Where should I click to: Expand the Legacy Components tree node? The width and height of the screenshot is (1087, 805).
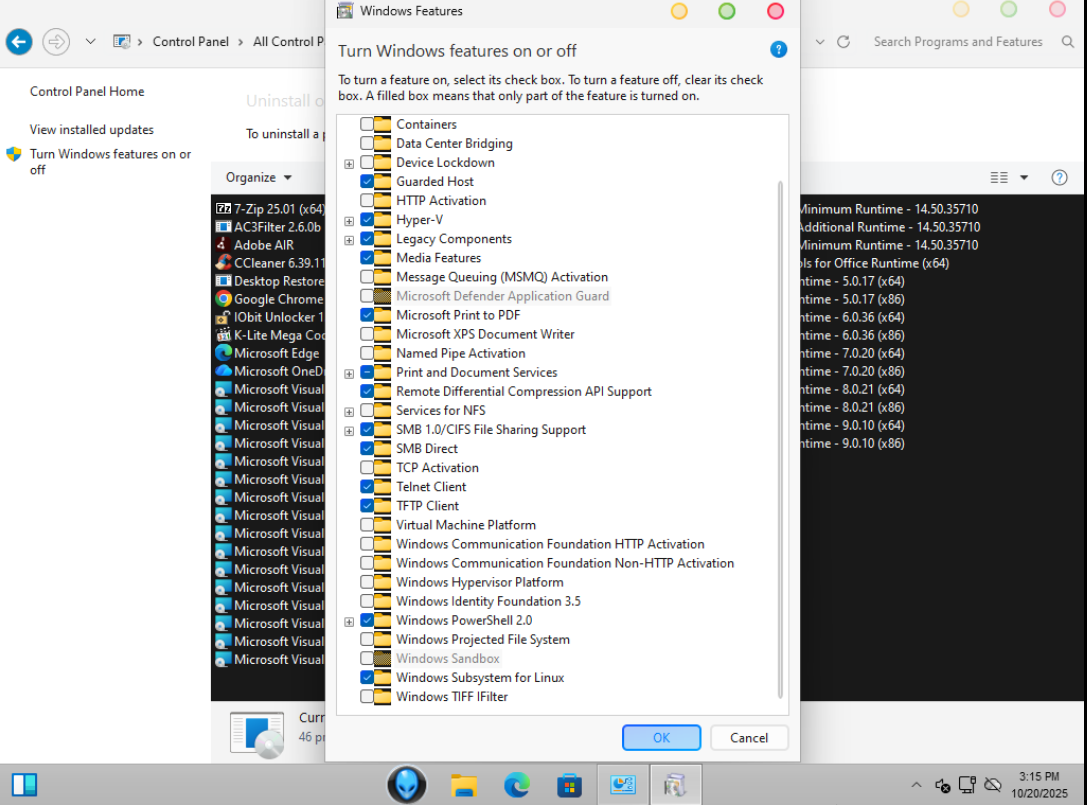349,239
